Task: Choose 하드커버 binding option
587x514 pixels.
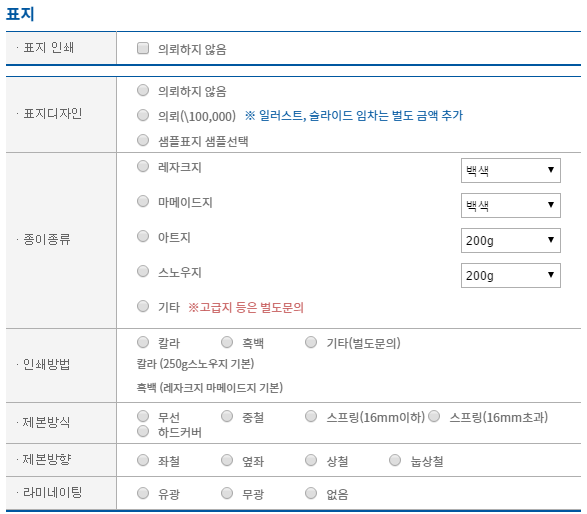Action: pos(143,431)
